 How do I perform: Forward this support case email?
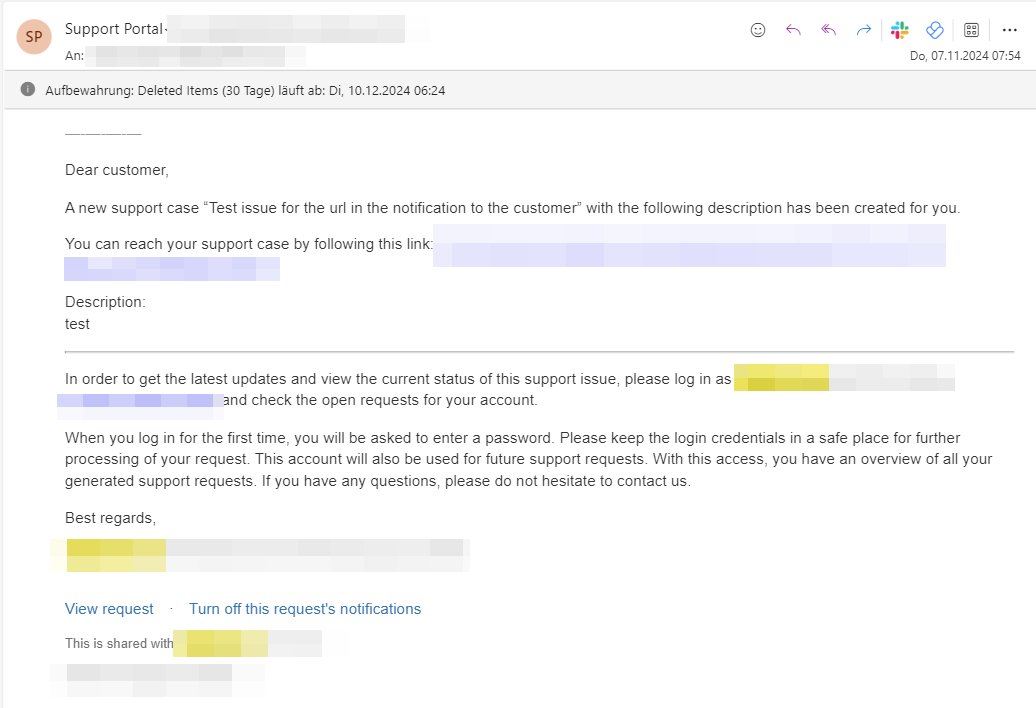click(864, 30)
